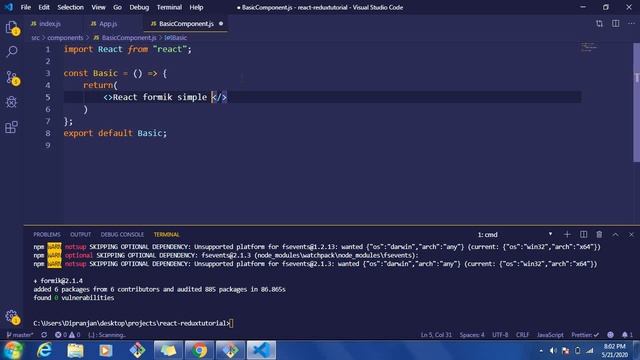The width and height of the screenshot is (640, 360).
Task: Maximize the terminal panel size
Action: [615, 234]
